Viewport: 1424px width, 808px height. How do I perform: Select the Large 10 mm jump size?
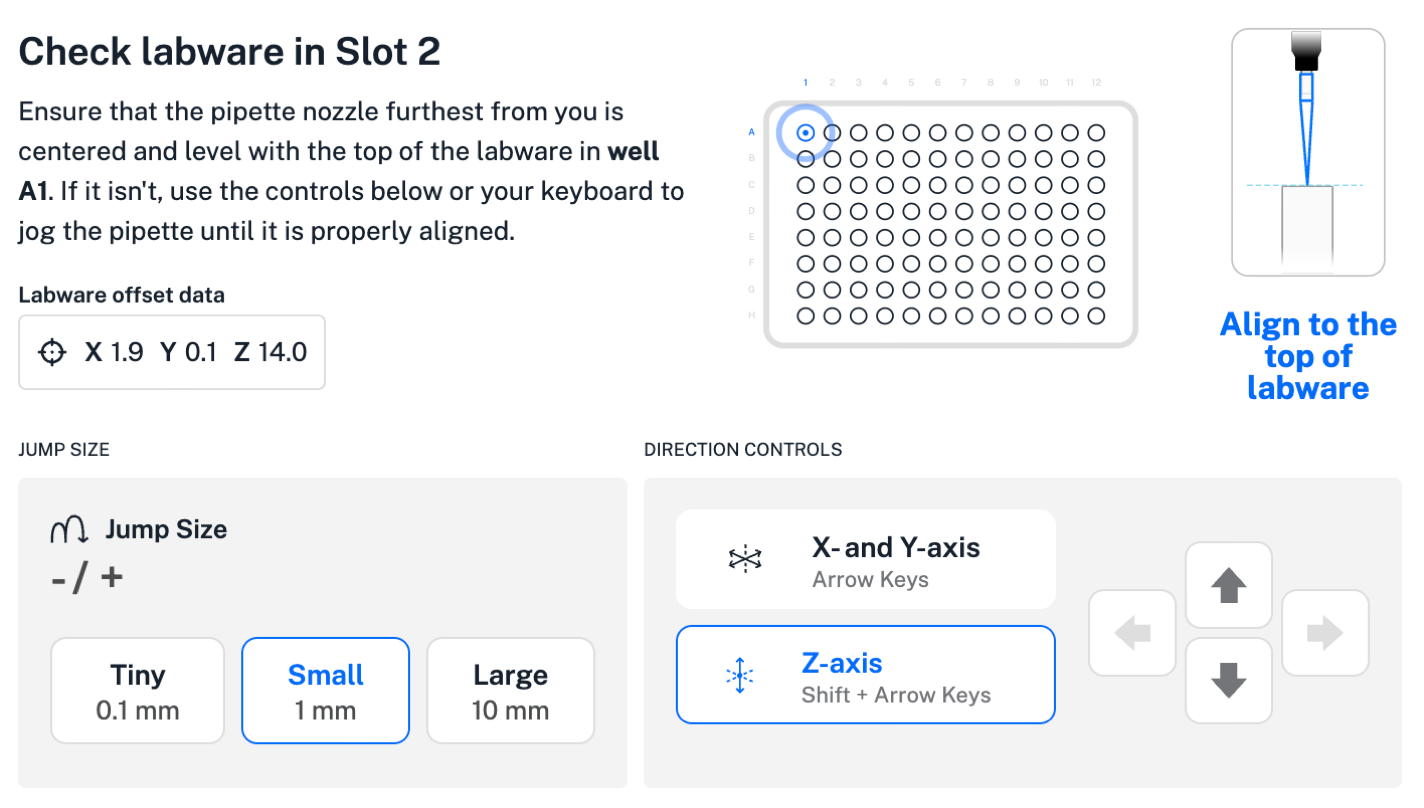click(x=510, y=691)
